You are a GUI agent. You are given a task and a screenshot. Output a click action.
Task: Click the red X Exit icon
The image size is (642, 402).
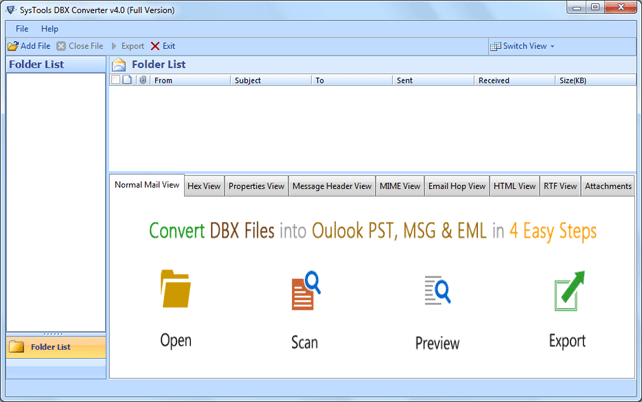(x=155, y=46)
